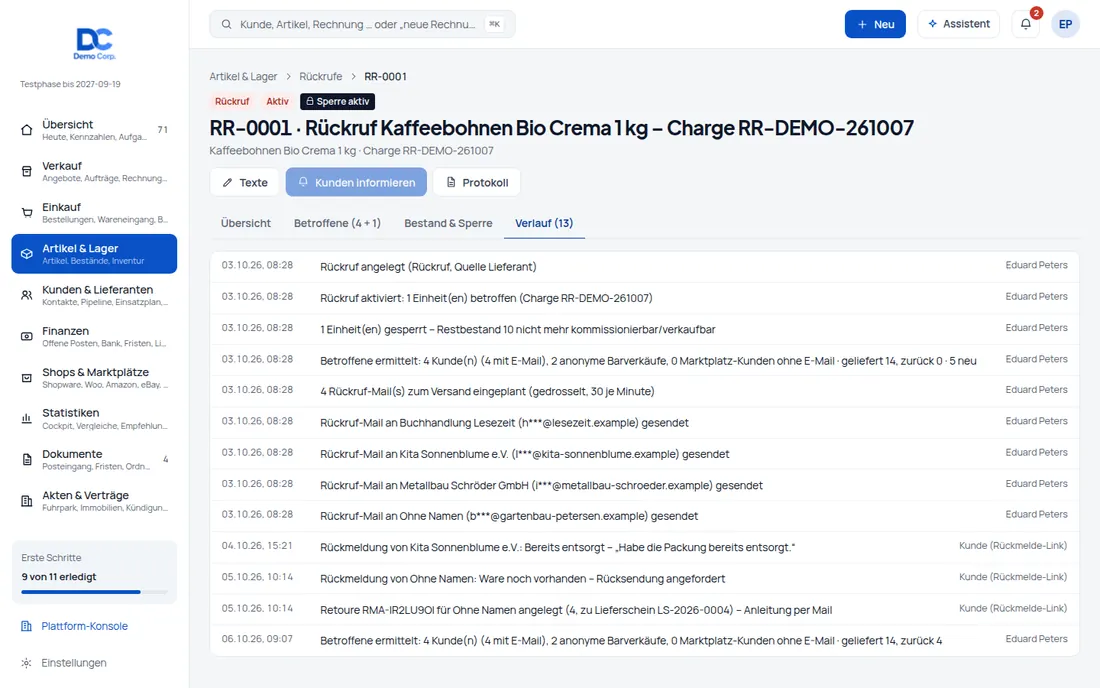This screenshot has width=1100, height=688.
Task: Click the 04.10.26, 15:21 timestamp
Action: 257,546
